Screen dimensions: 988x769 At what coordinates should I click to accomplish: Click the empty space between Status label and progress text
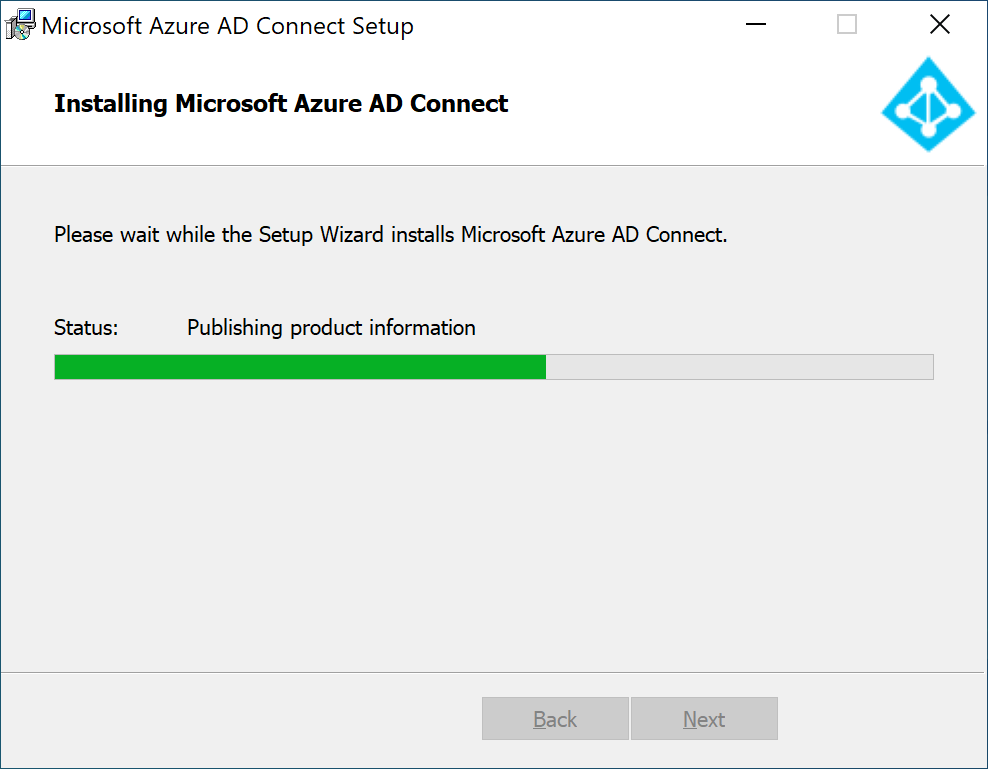(x=152, y=328)
